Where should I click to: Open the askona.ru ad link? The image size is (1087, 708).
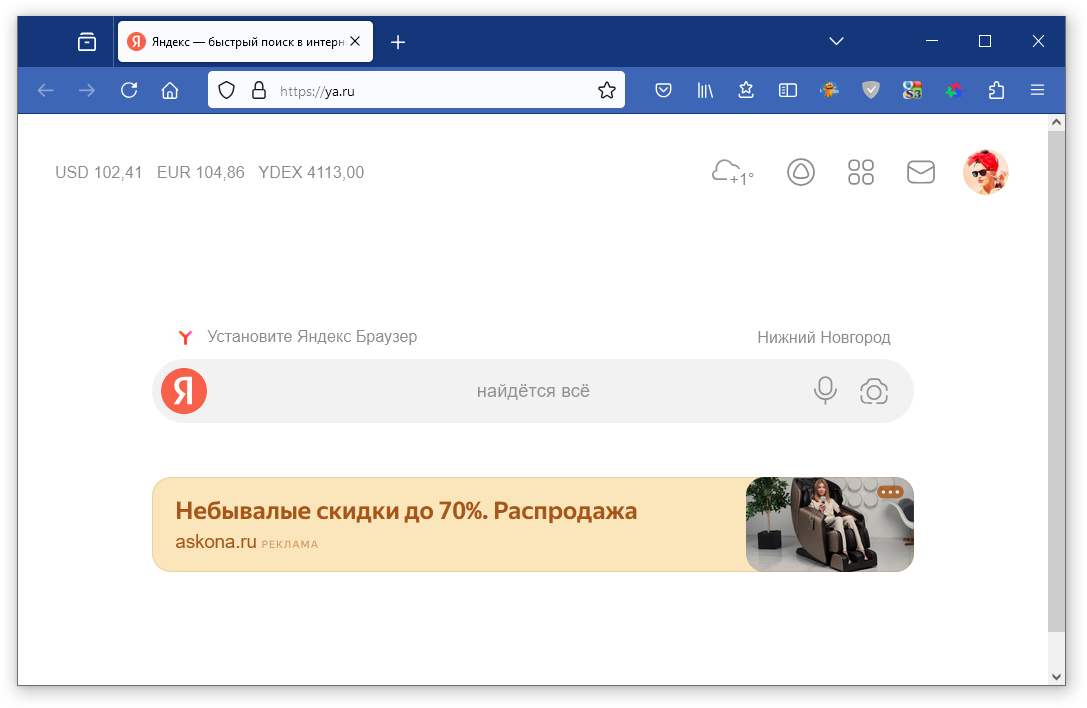coord(216,542)
